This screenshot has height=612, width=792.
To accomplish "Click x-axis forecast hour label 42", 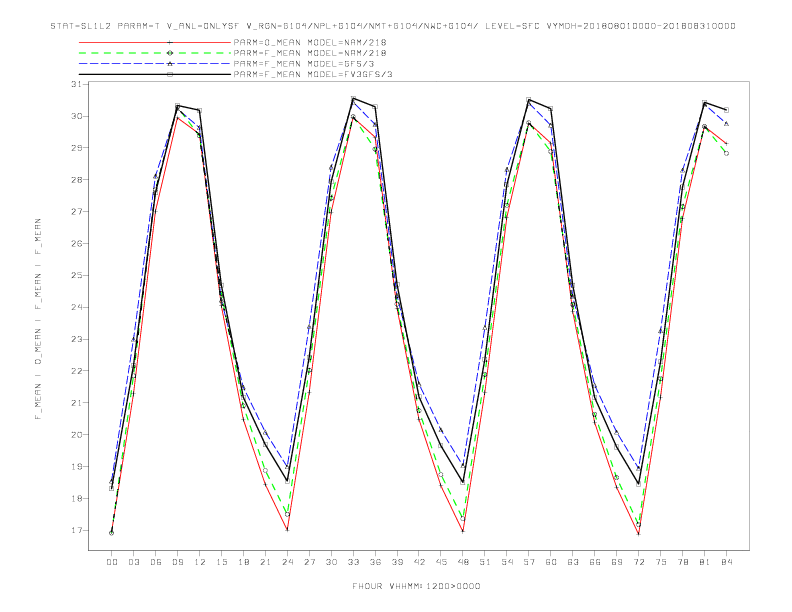I will point(419,562).
